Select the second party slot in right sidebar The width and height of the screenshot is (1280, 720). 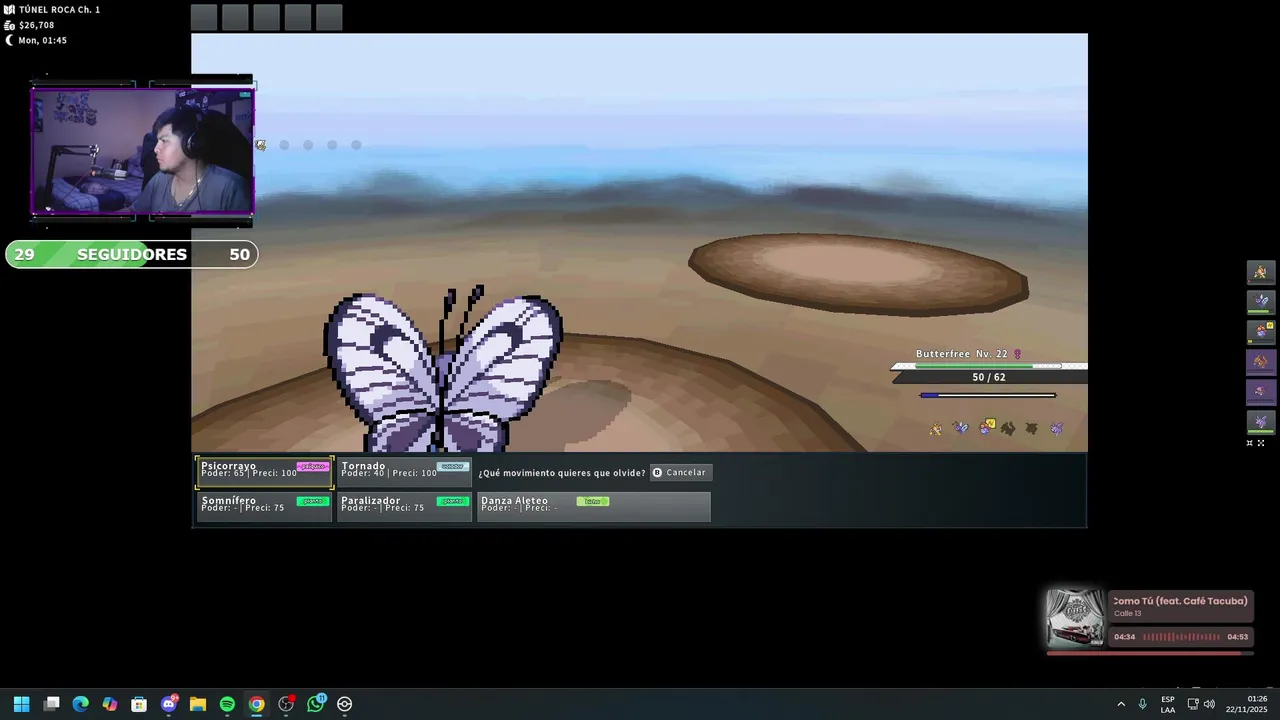click(1261, 302)
